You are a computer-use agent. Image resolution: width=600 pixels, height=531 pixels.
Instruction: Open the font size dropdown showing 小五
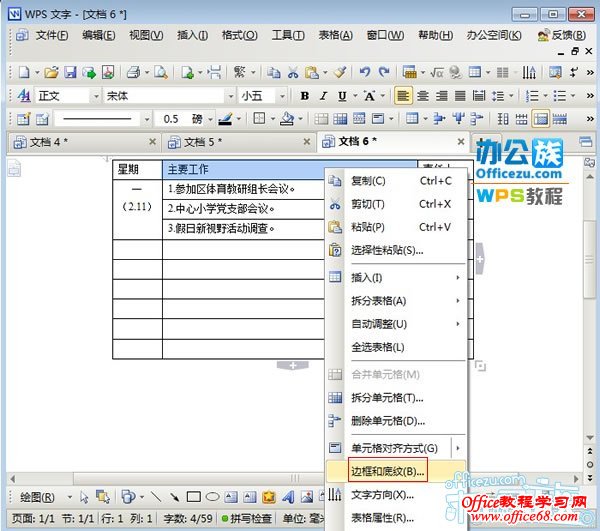pyautogui.click(x=262, y=96)
